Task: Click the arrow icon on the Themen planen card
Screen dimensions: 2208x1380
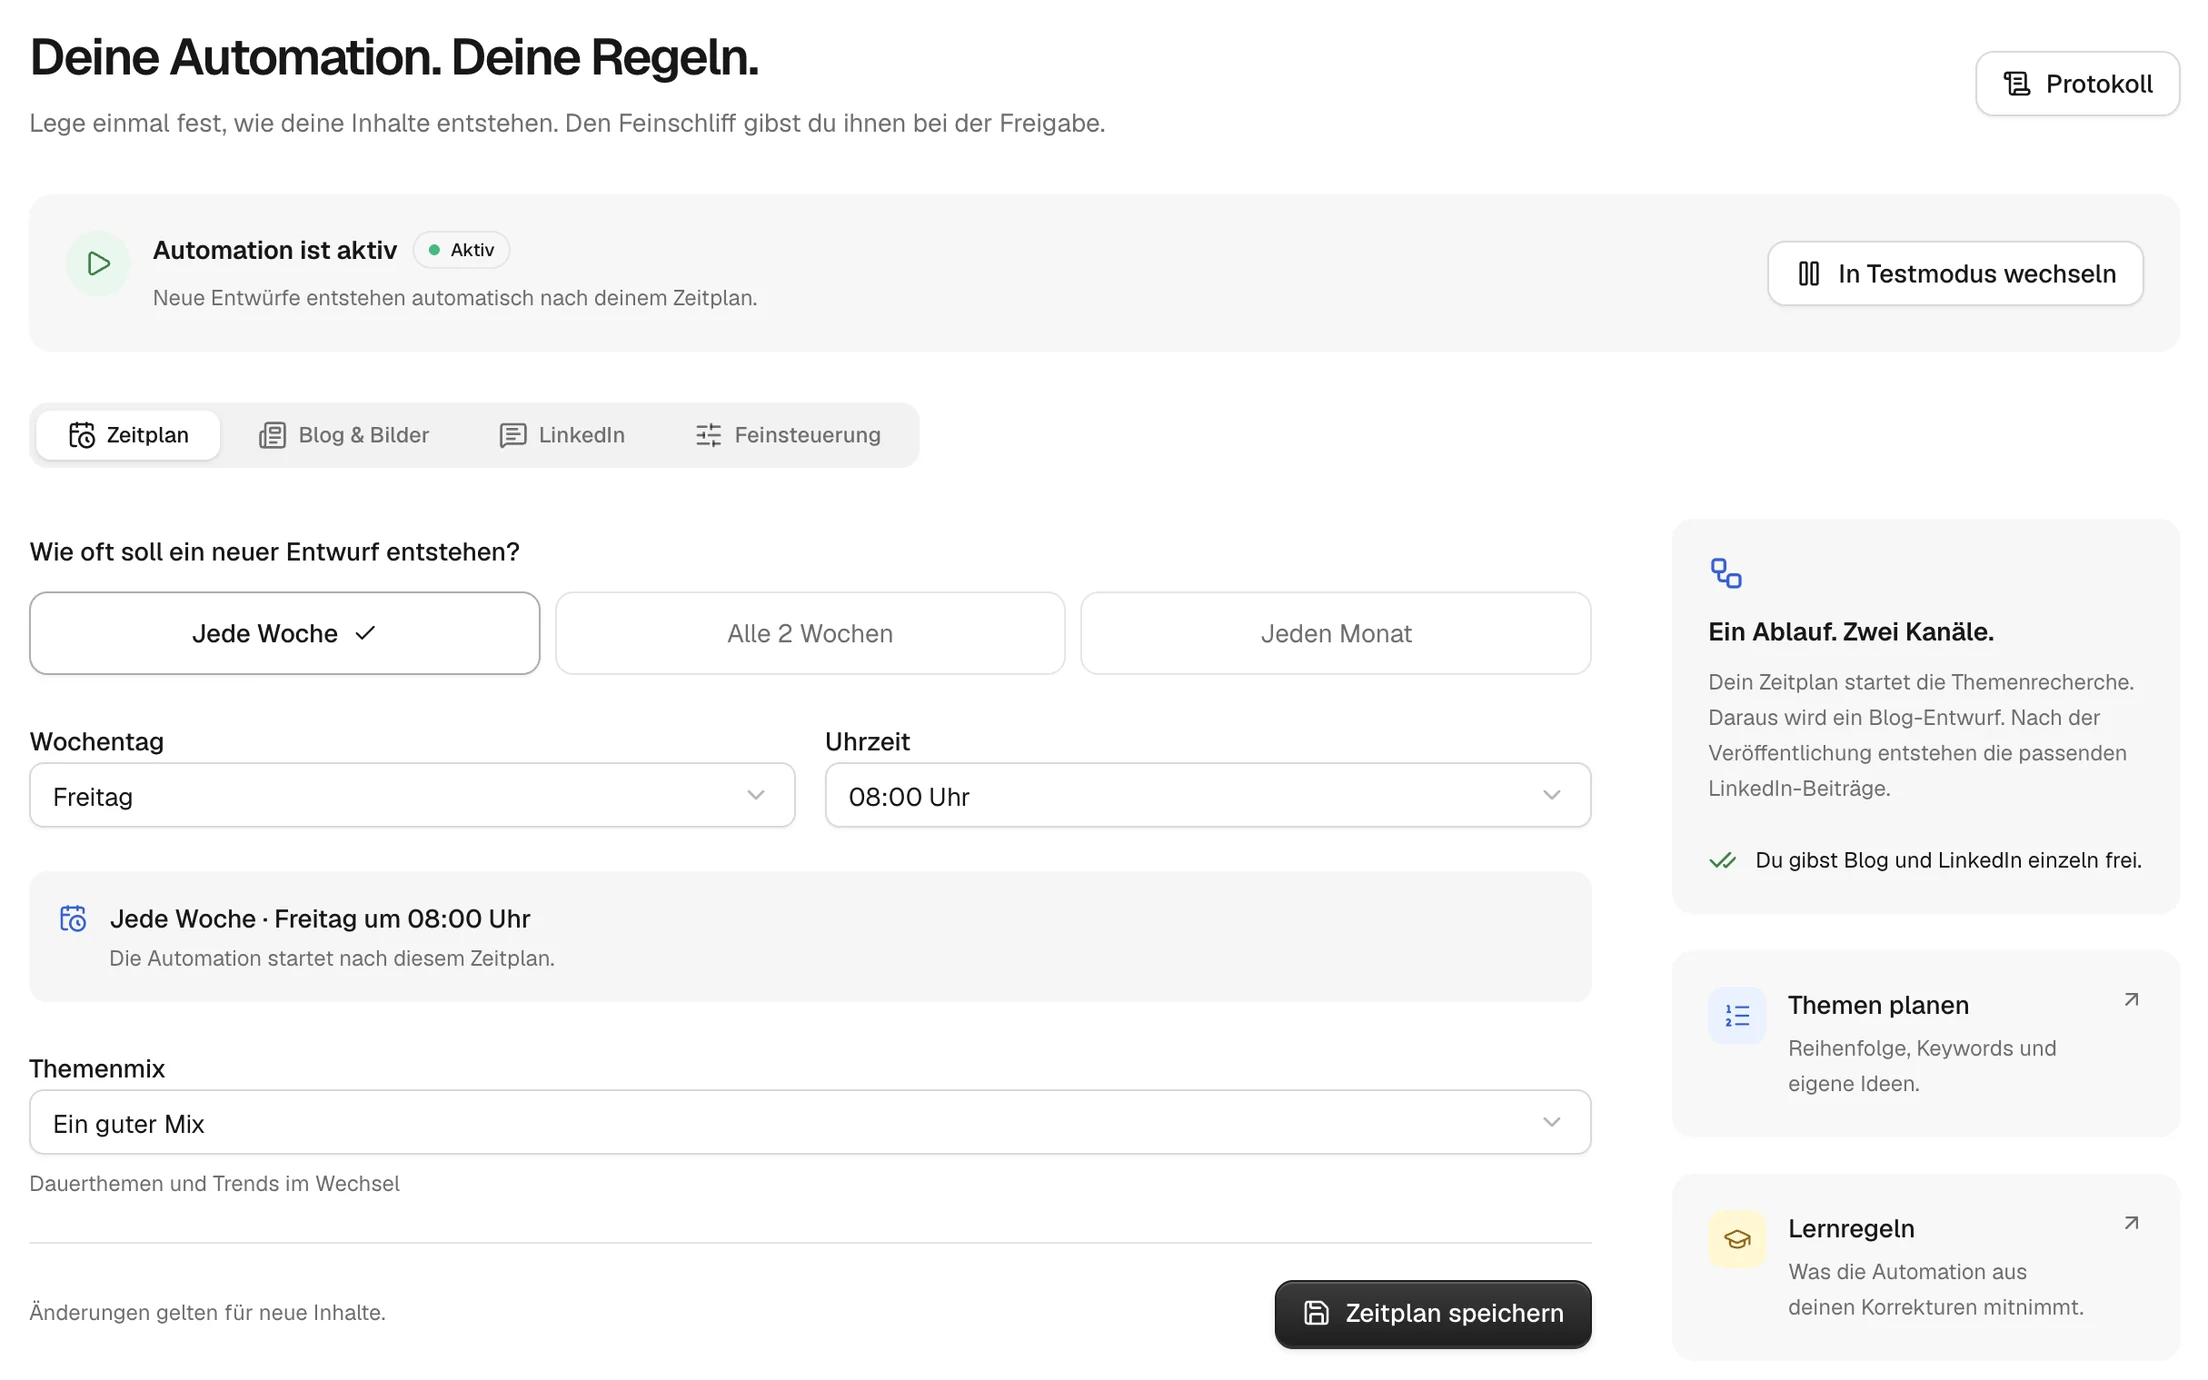Action: click(x=2131, y=1000)
